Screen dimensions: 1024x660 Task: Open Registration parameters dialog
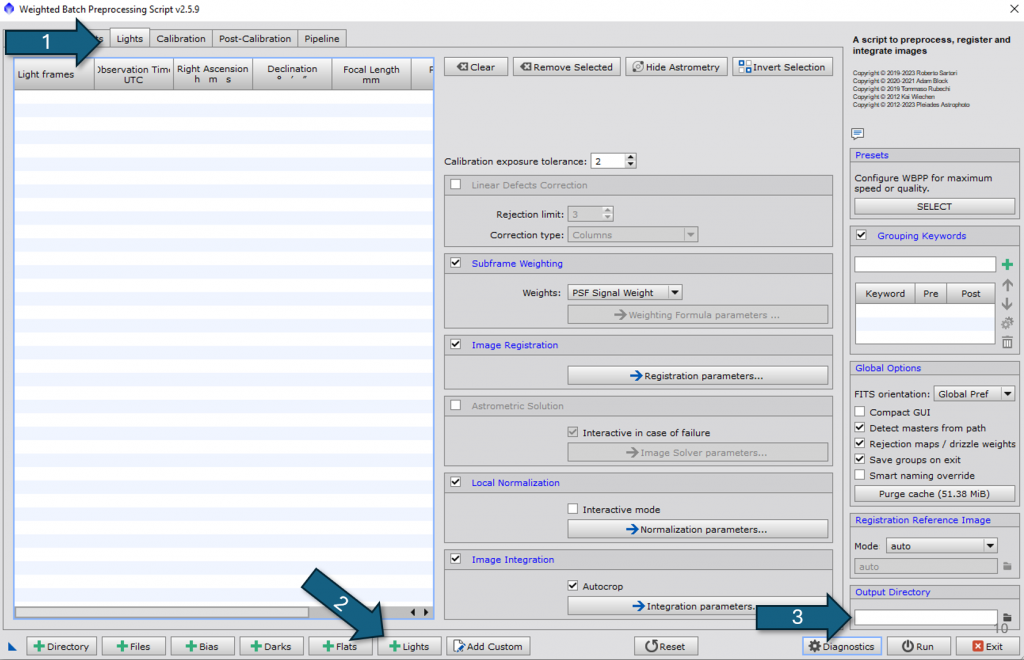pyautogui.click(x=697, y=376)
